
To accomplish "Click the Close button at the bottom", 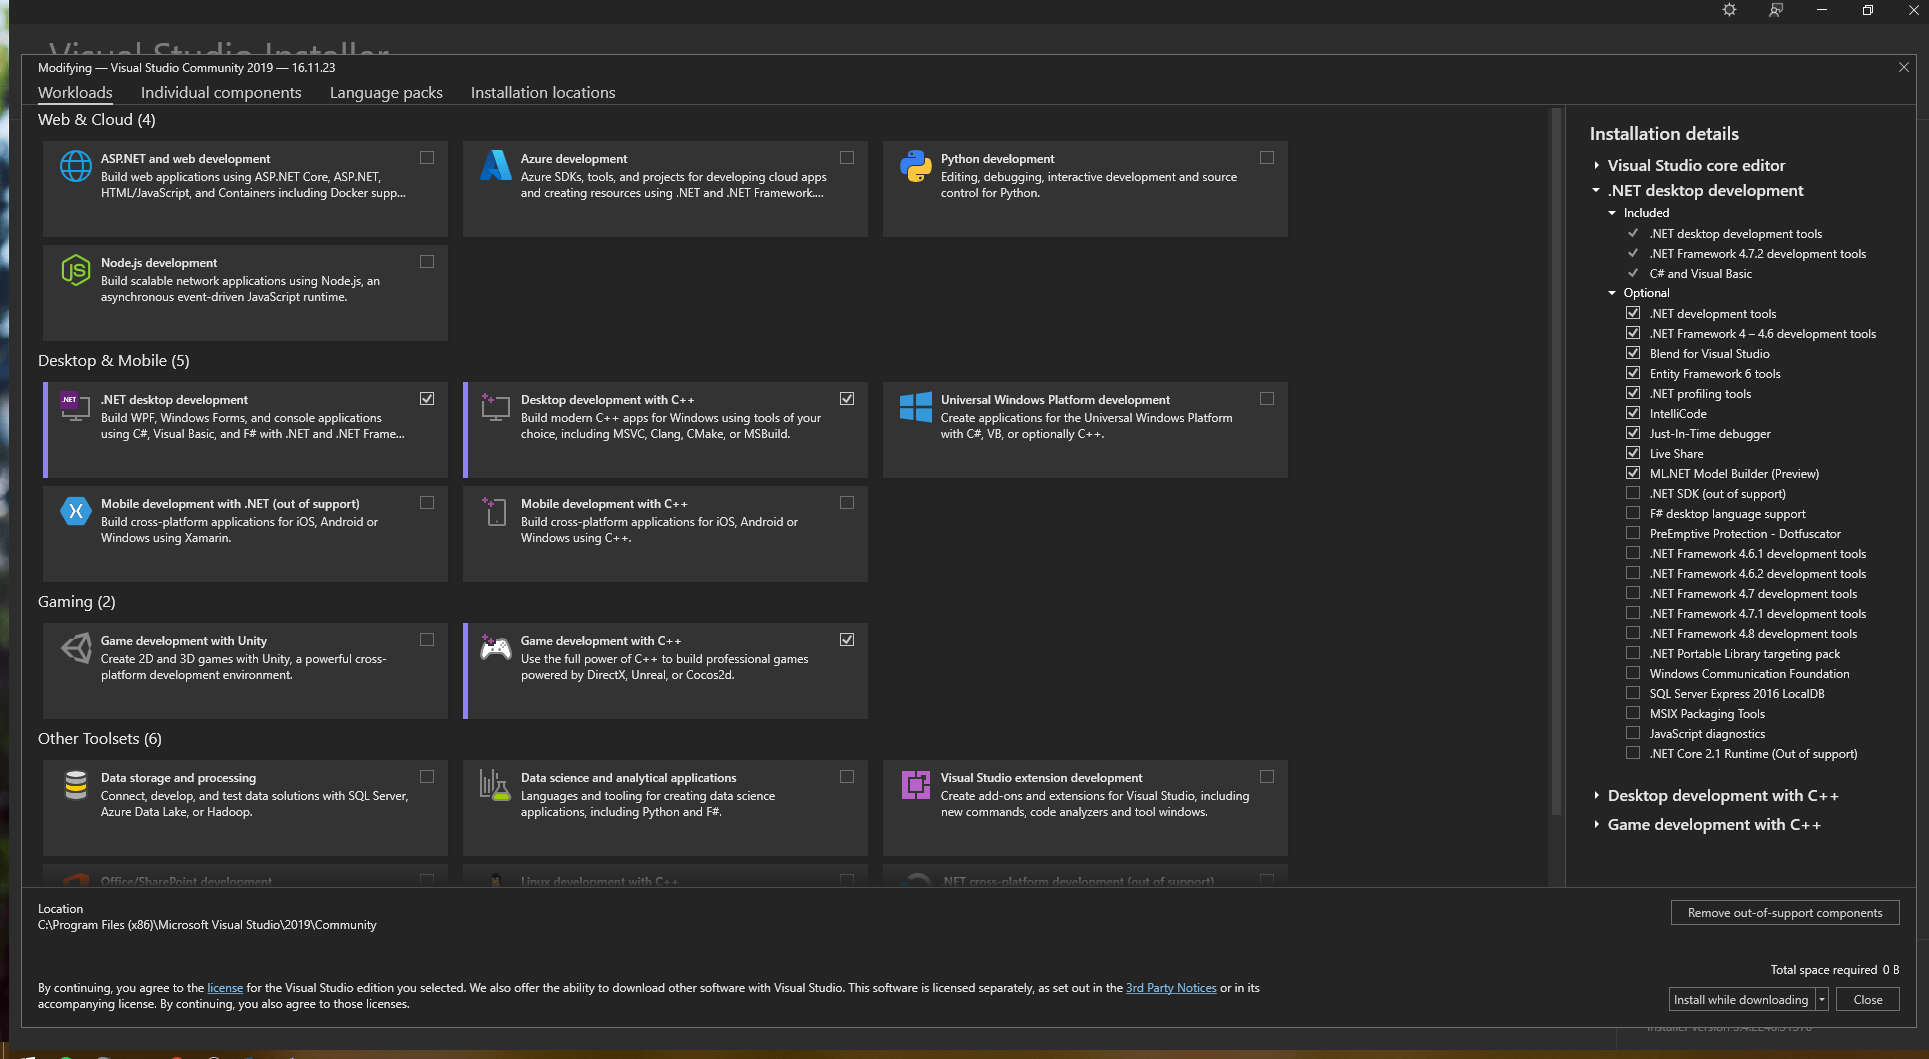I will (1867, 1000).
